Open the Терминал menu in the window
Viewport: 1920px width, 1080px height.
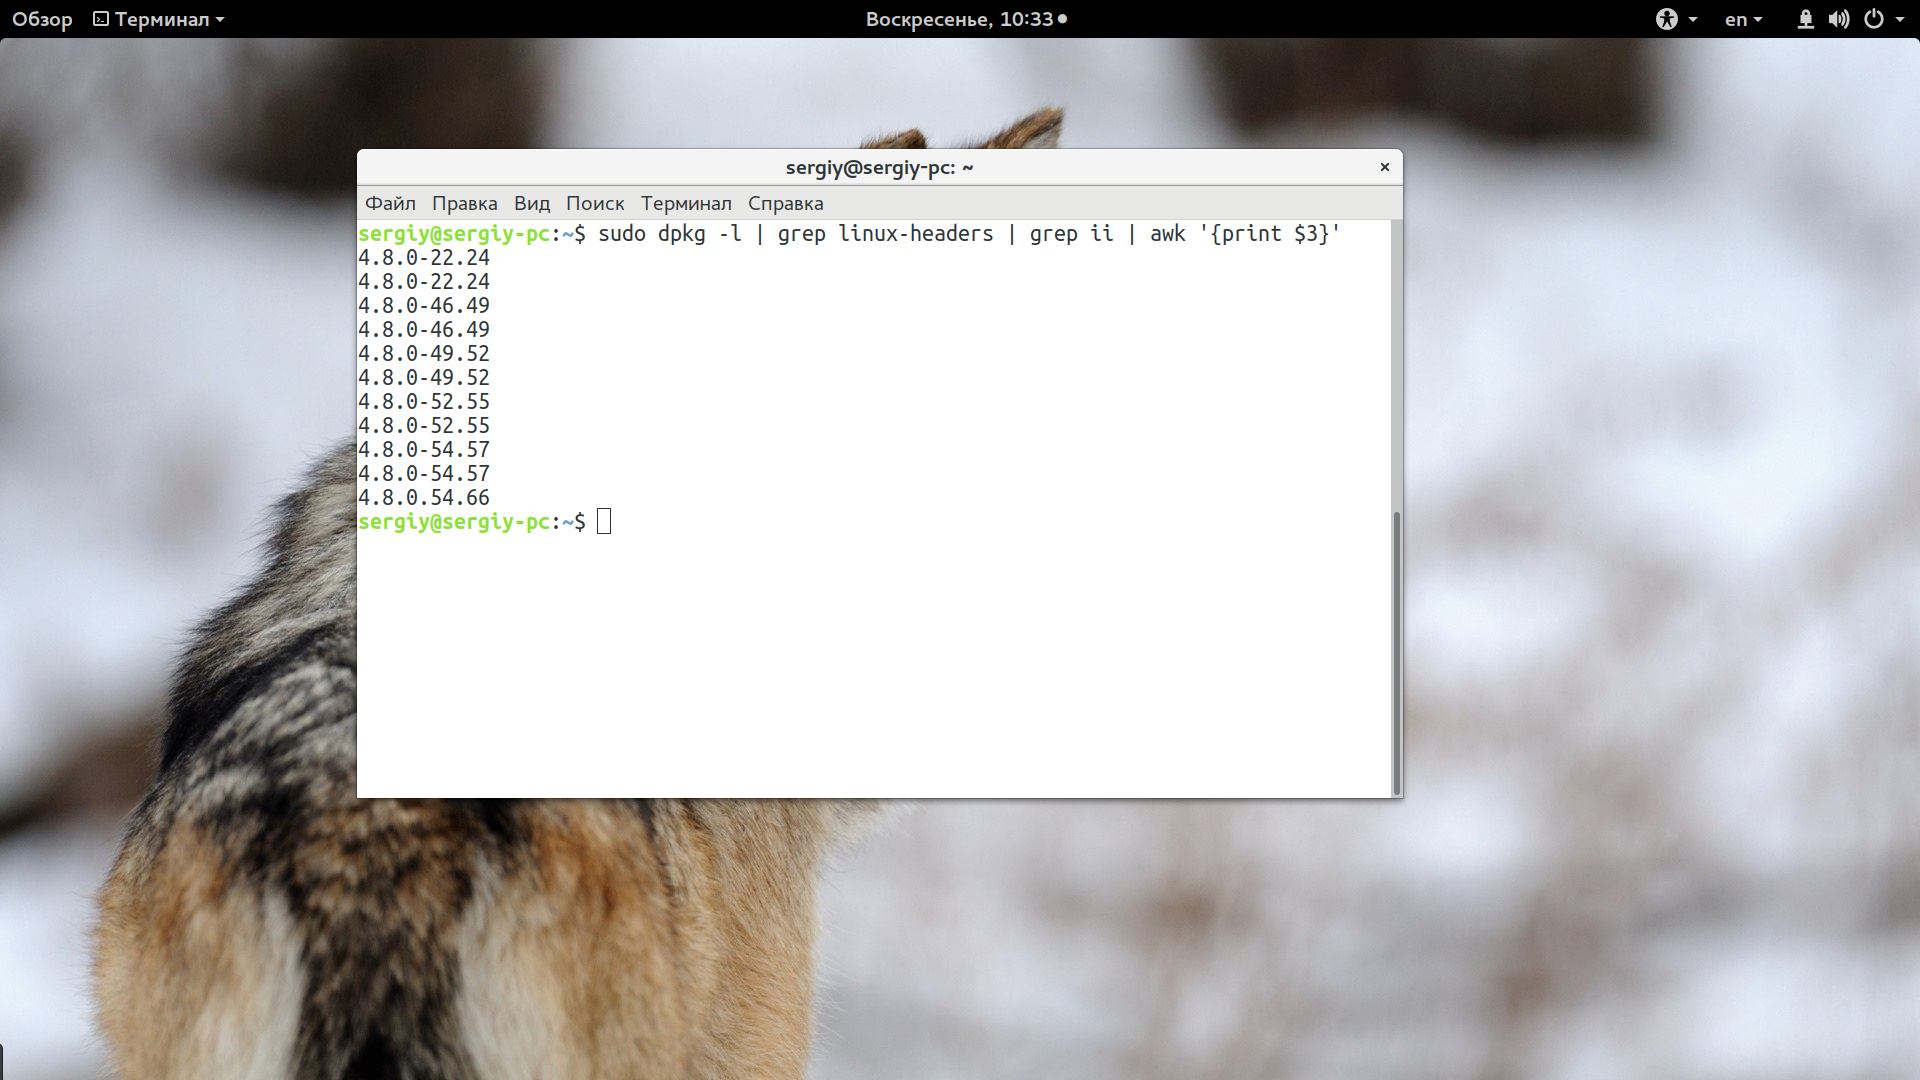point(686,203)
